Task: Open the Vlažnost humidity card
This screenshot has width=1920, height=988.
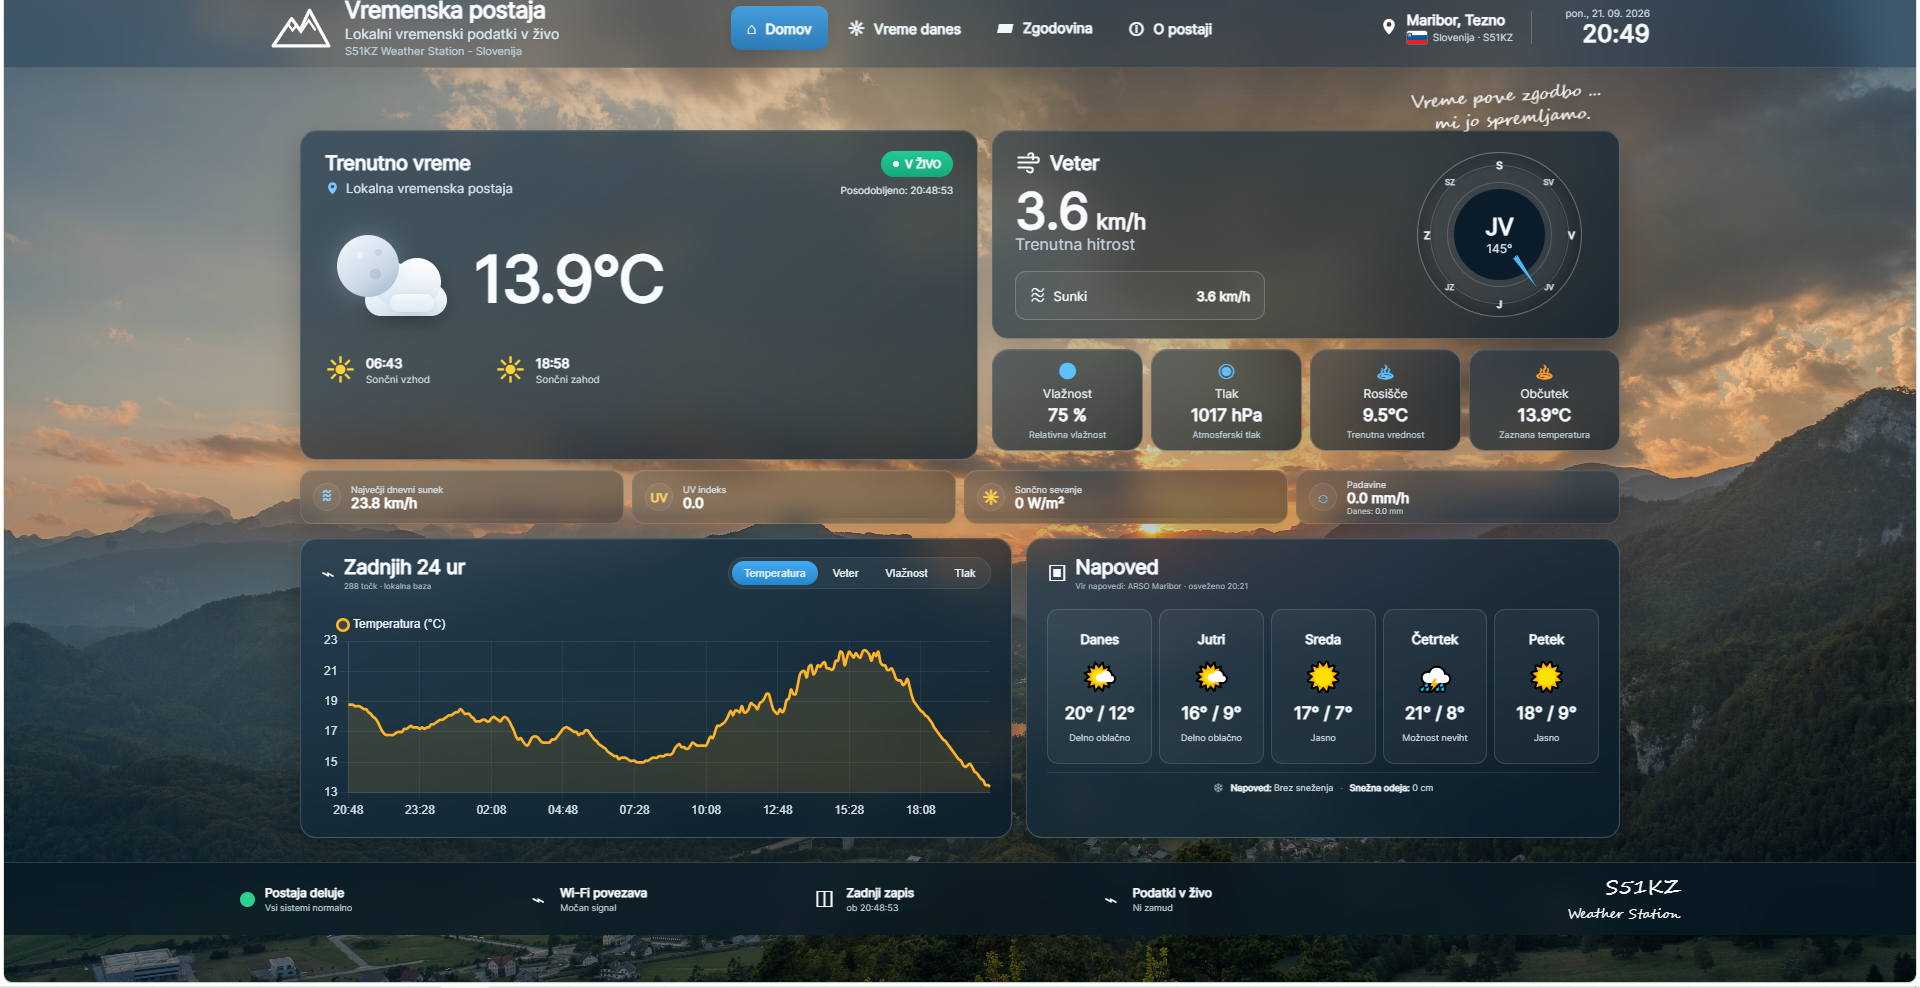Action: 1067,400
